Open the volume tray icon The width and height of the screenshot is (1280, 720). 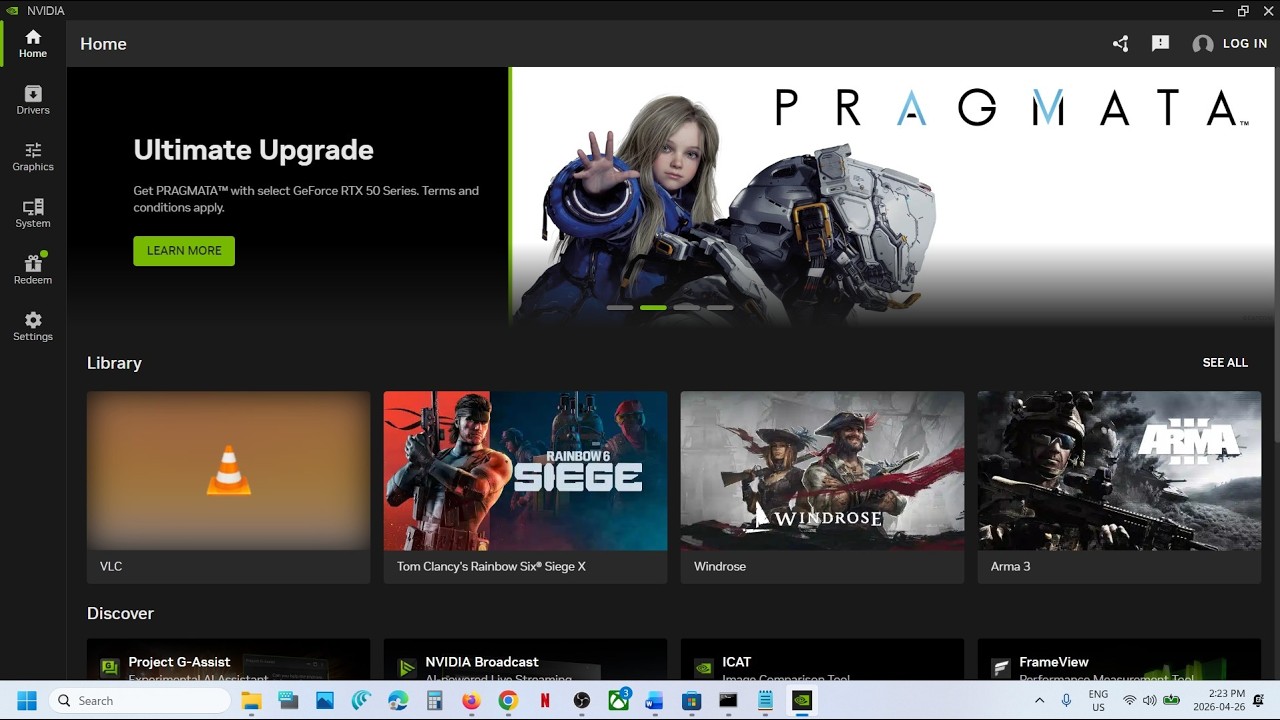1150,701
